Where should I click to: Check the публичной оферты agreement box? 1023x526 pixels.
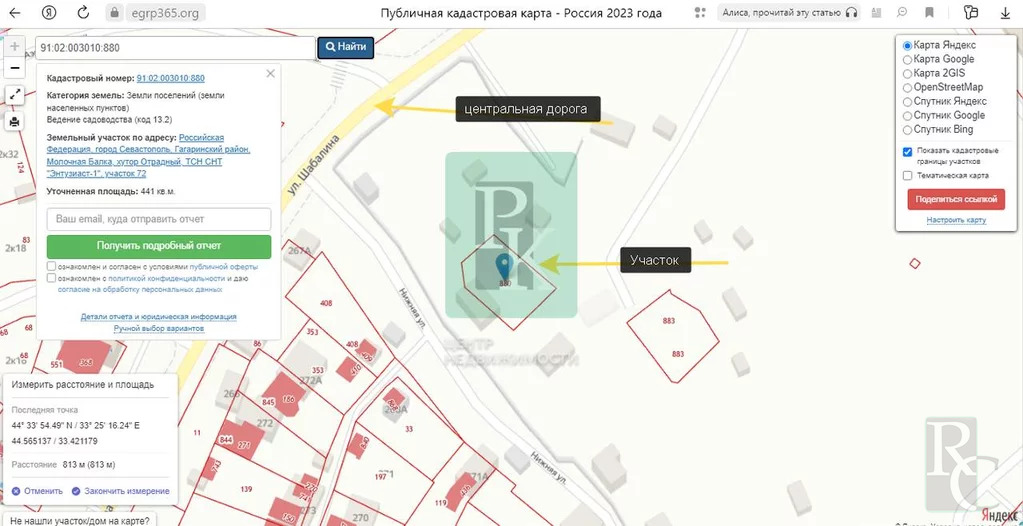tap(52, 267)
